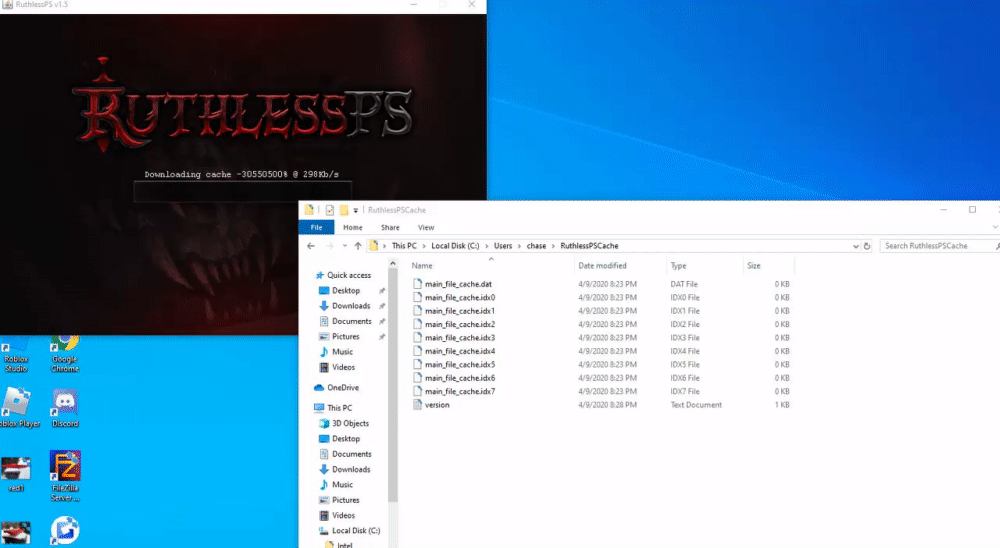Click chase in address breadcrumb

click(536, 246)
